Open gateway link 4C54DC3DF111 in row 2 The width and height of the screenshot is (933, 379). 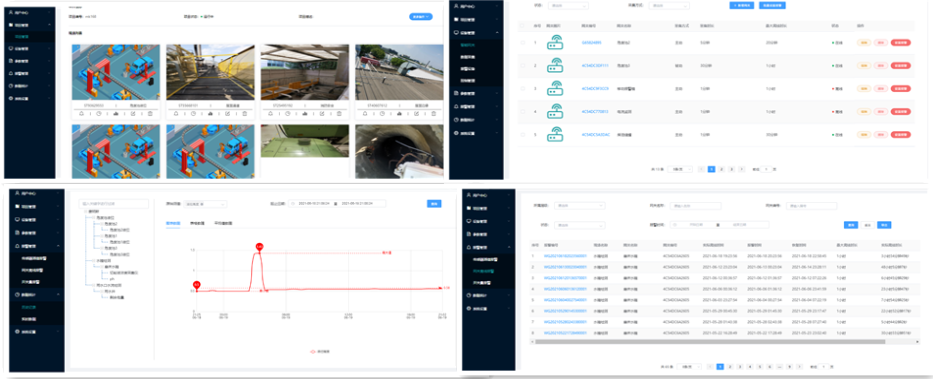point(595,65)
